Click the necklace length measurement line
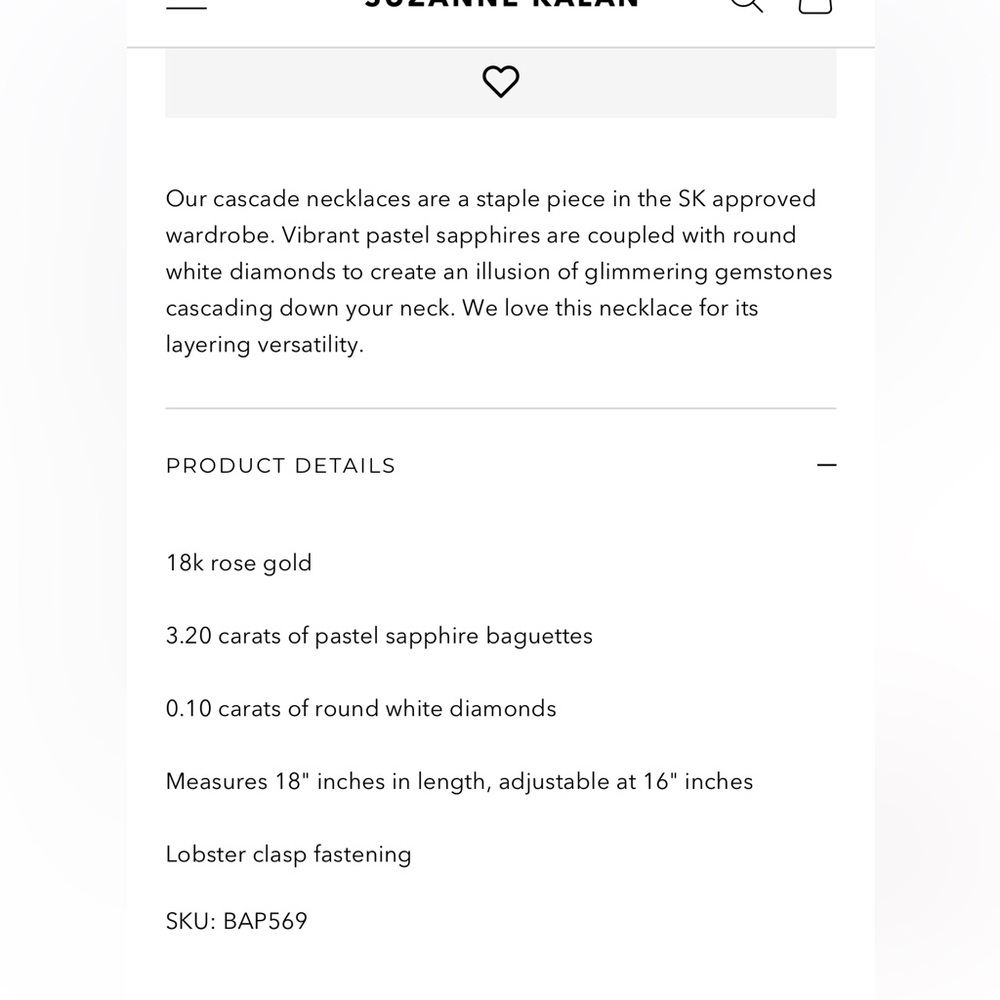 point(459,782)
